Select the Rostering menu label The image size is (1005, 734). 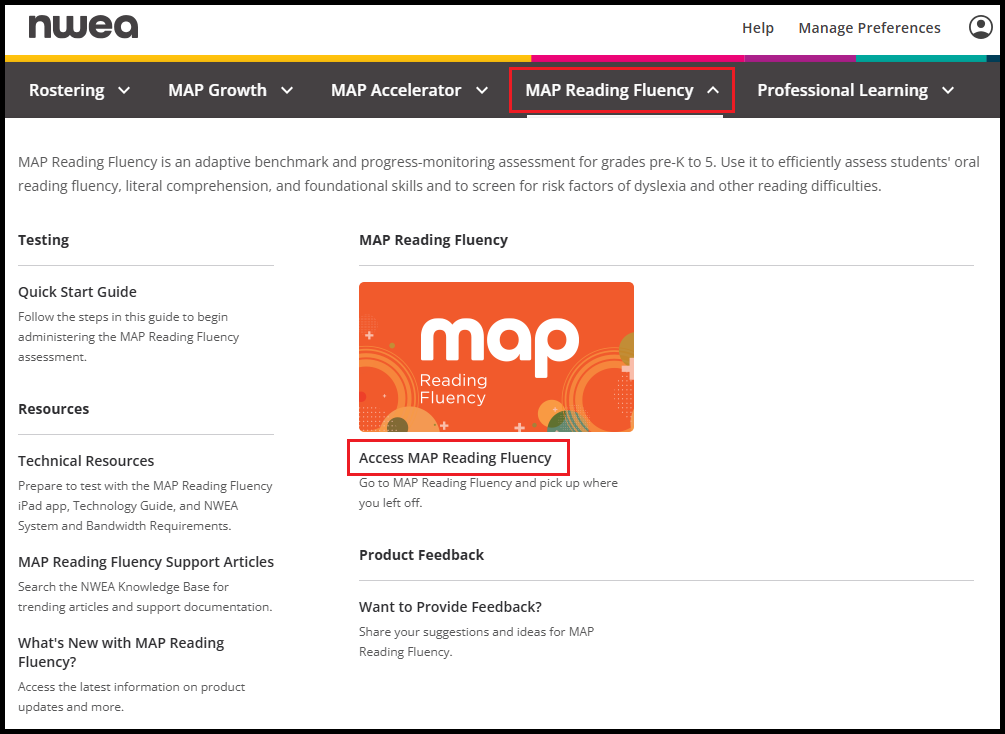66,90
